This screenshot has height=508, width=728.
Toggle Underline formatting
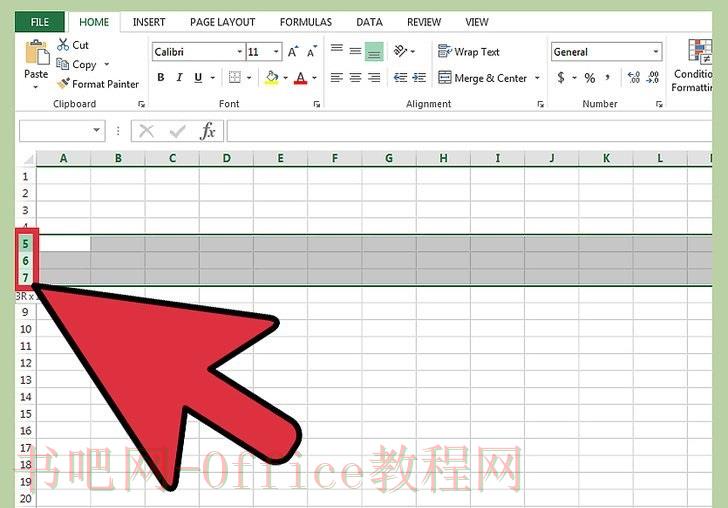point(198,78)
